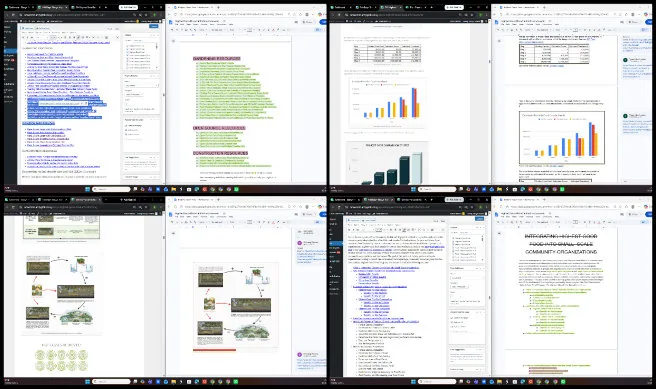
Task: Select the colored bar chart in top-right web page
Action: point(387,103)
